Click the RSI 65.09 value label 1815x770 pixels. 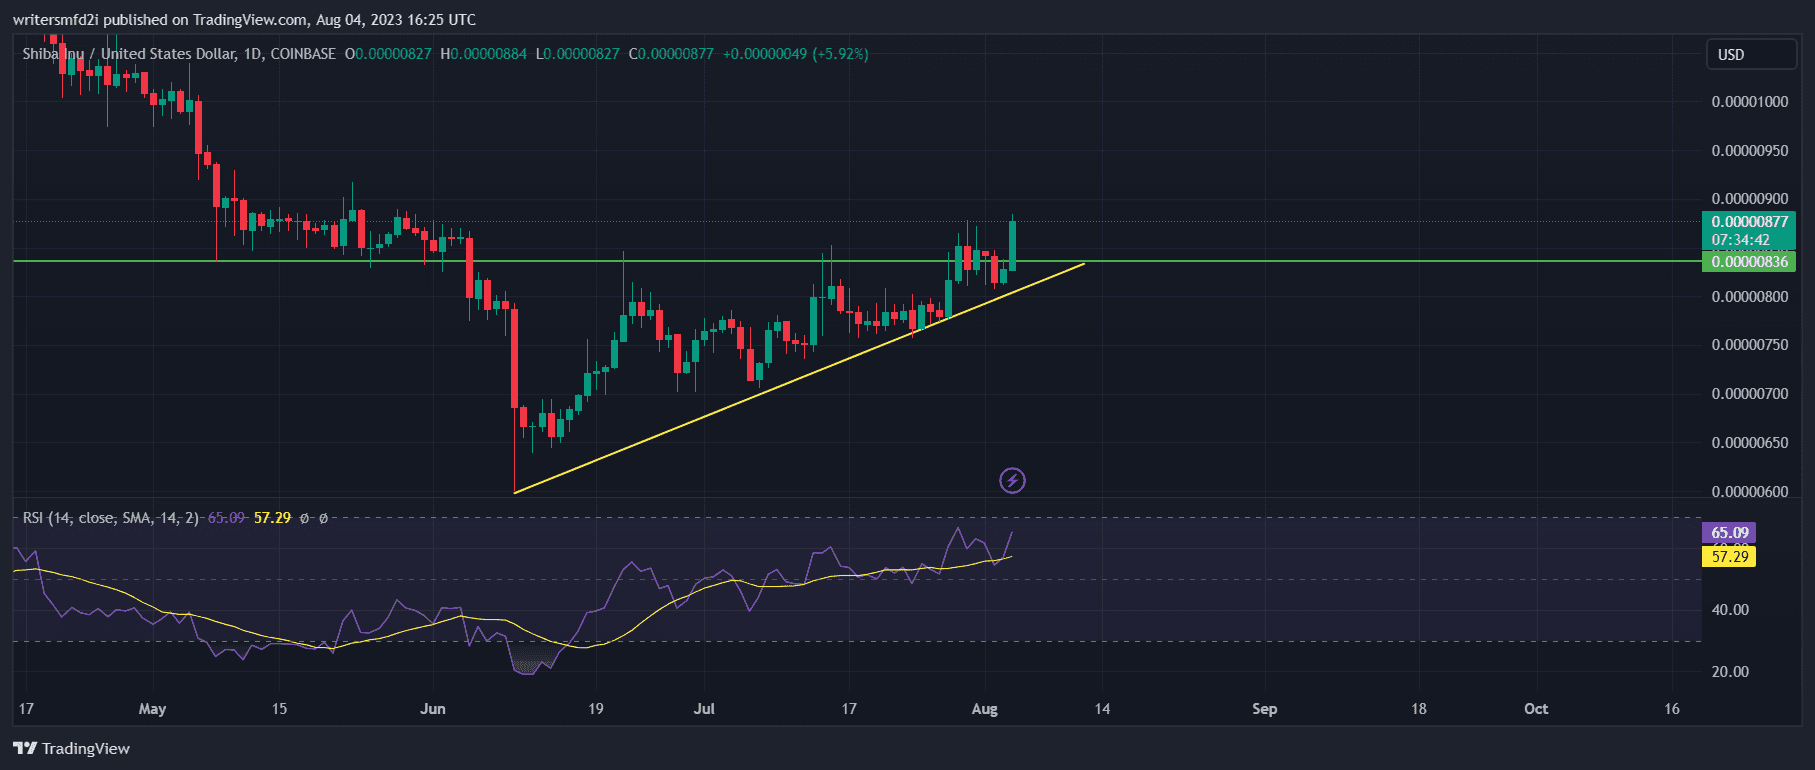pos(1729,533)
